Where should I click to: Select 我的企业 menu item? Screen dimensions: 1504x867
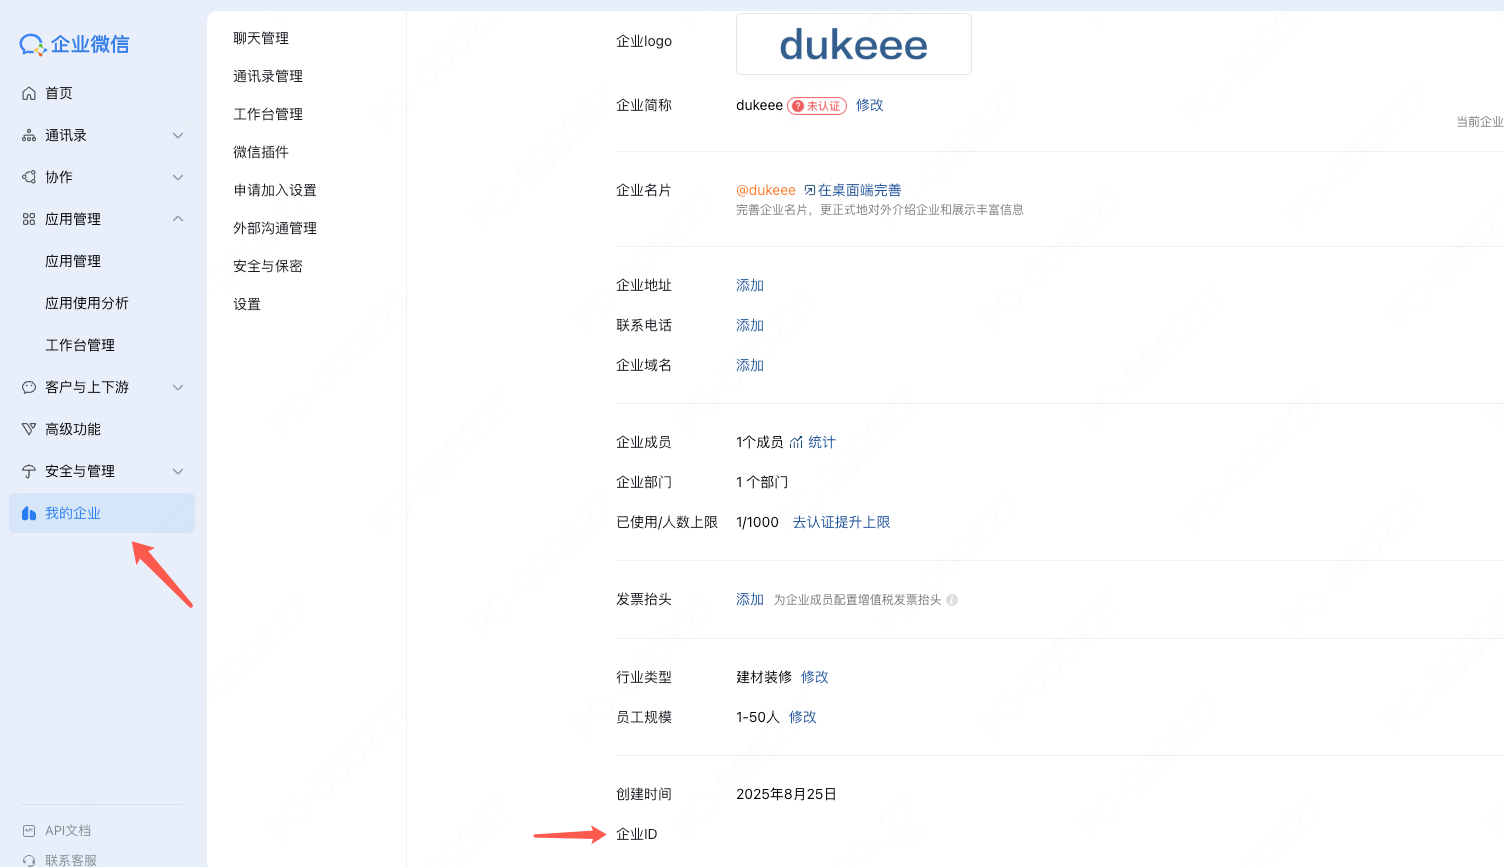102,513
